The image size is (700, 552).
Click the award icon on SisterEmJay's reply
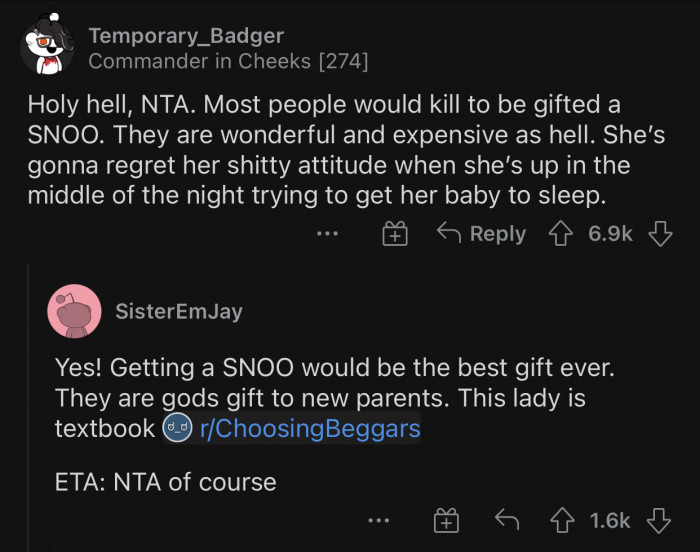(445, 521)
